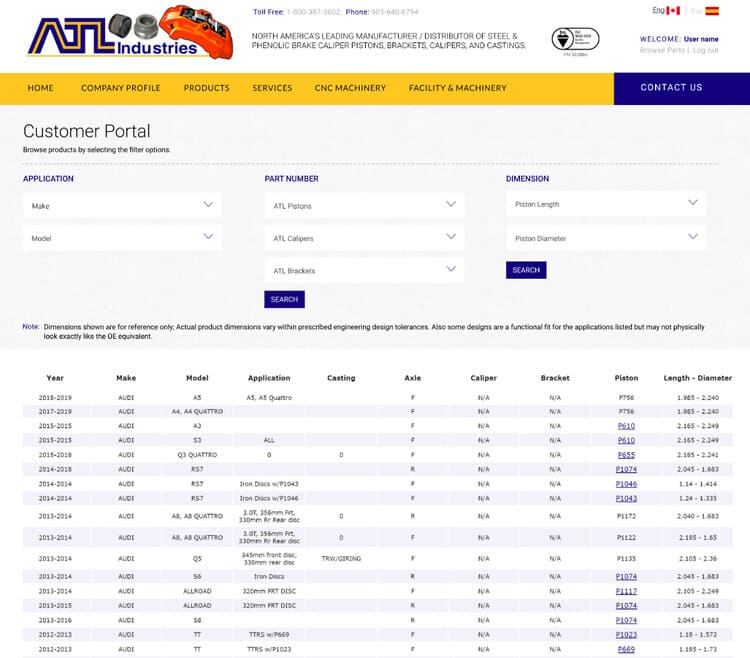Click Search under Dimension
This screenshot has height=658, width=750.
pos(526,270)
